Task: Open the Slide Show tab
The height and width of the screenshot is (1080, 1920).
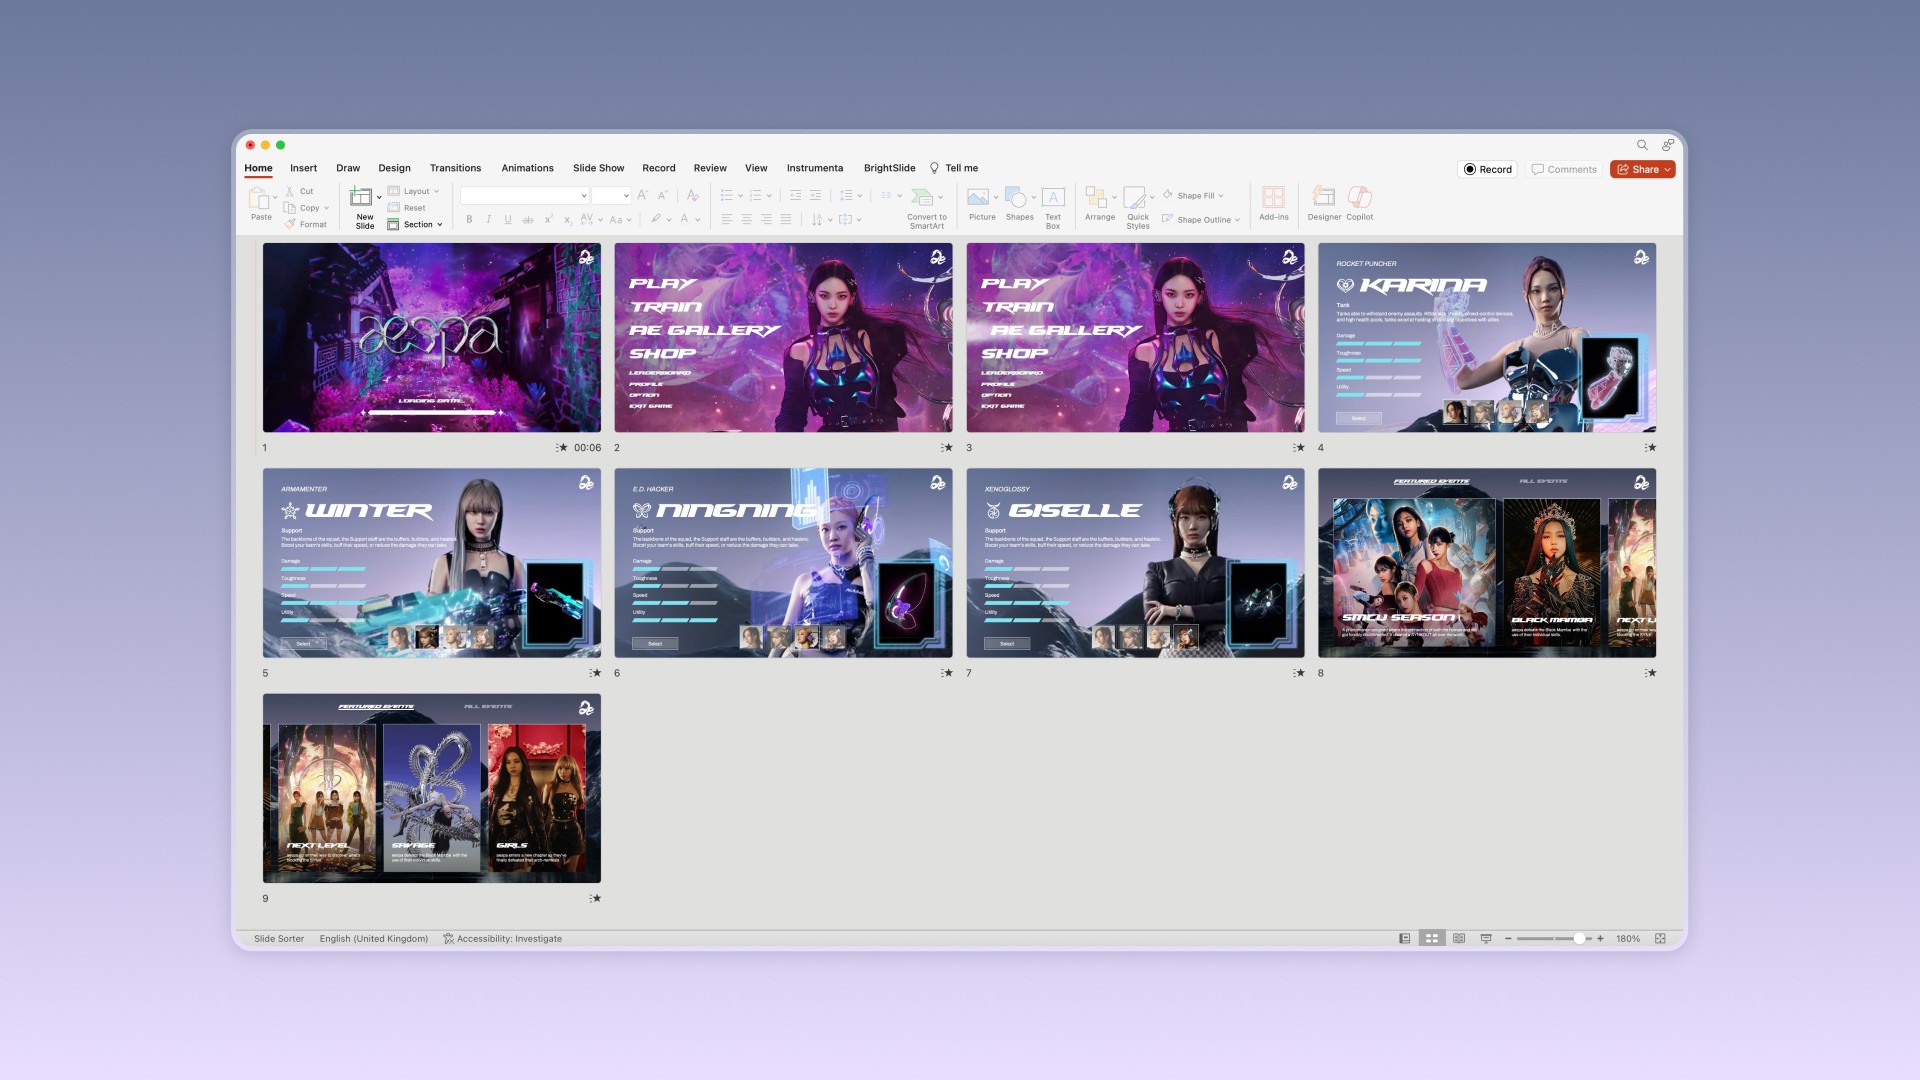Action: click(x=598, y=168)
